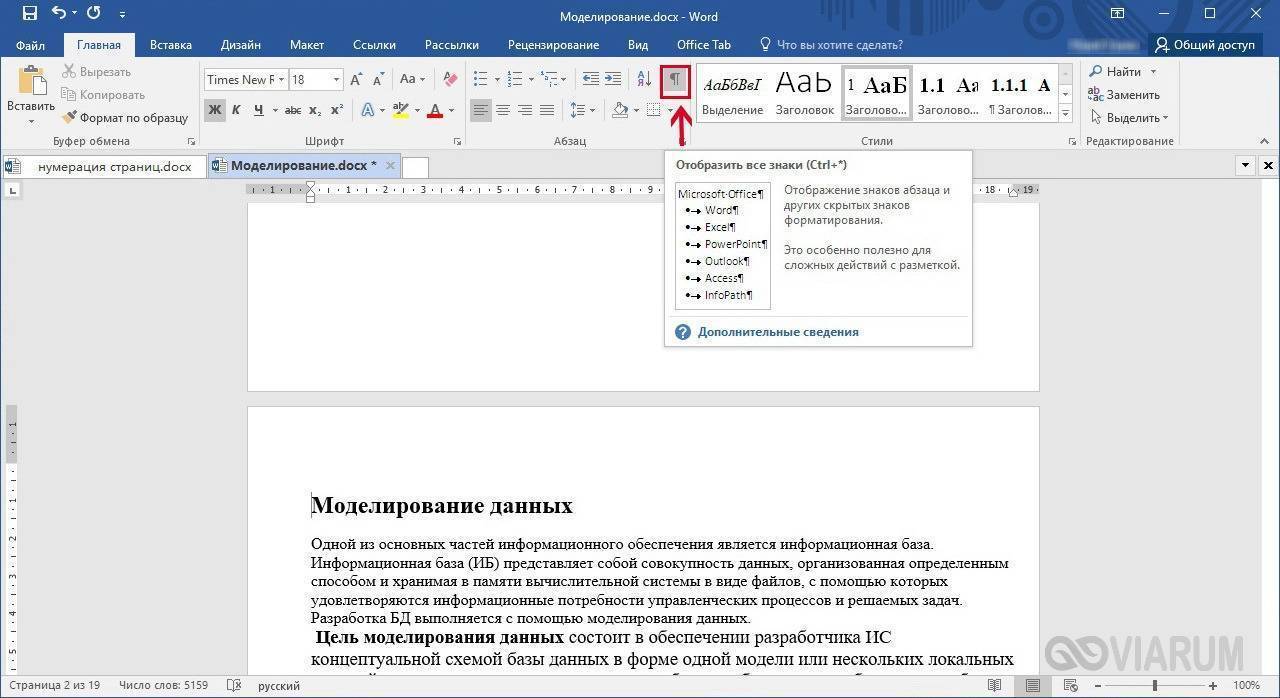Switch to нумерация страниц.docx document tab
Viewport: 1280px width, 698px height.
point(113,166)
